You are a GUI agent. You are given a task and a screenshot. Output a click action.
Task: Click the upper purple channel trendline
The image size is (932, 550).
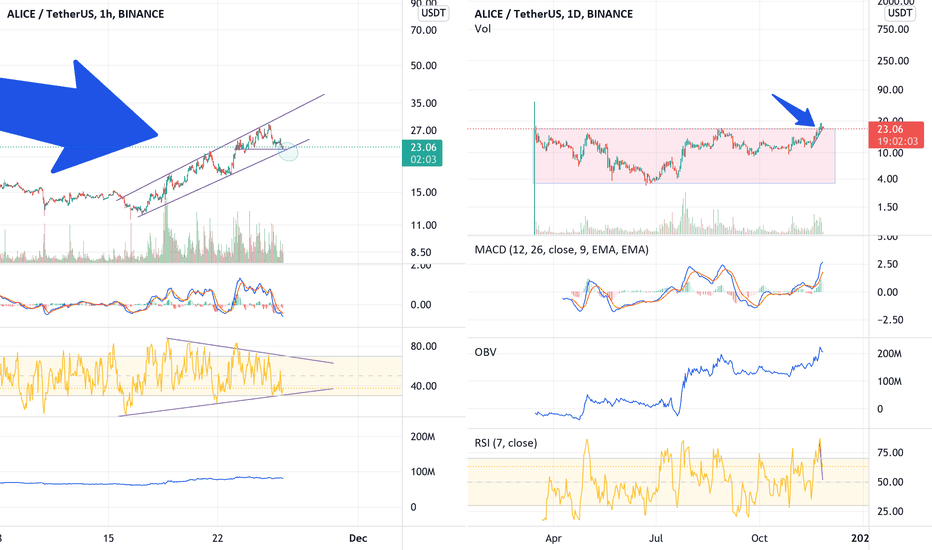221,147
